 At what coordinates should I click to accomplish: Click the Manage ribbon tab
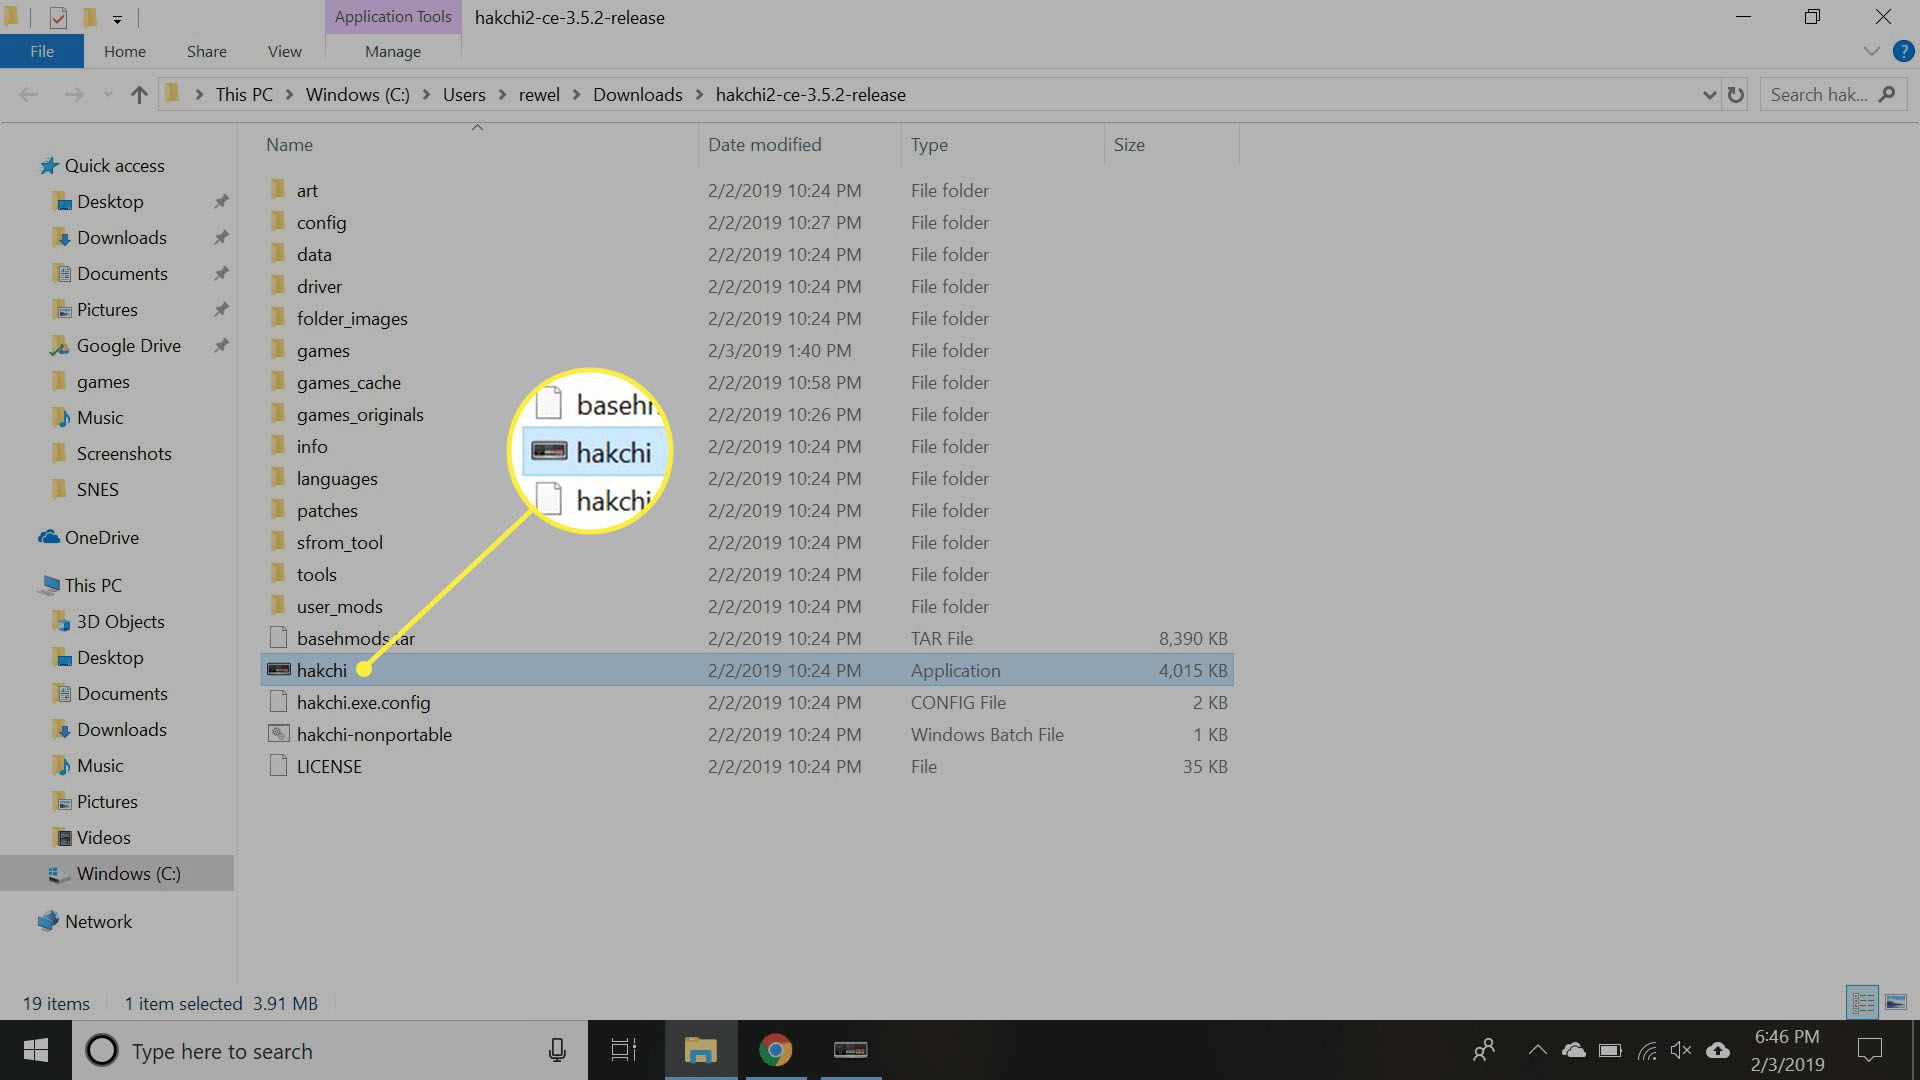392,50
